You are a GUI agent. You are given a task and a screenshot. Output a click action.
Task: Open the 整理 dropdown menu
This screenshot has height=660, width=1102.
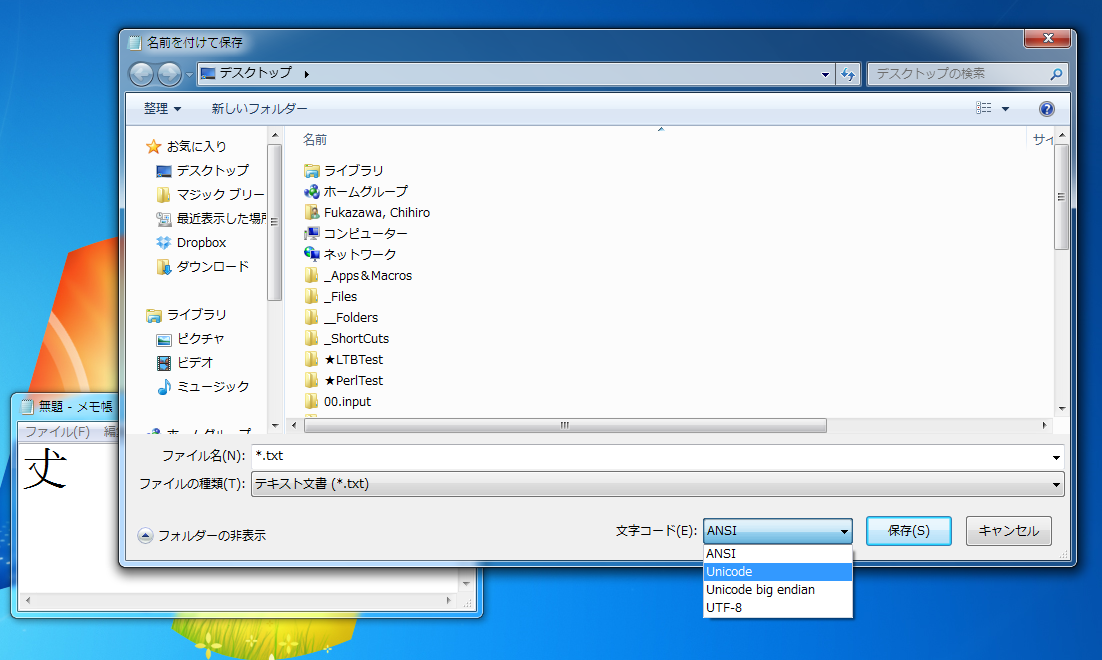coord(162,109)
